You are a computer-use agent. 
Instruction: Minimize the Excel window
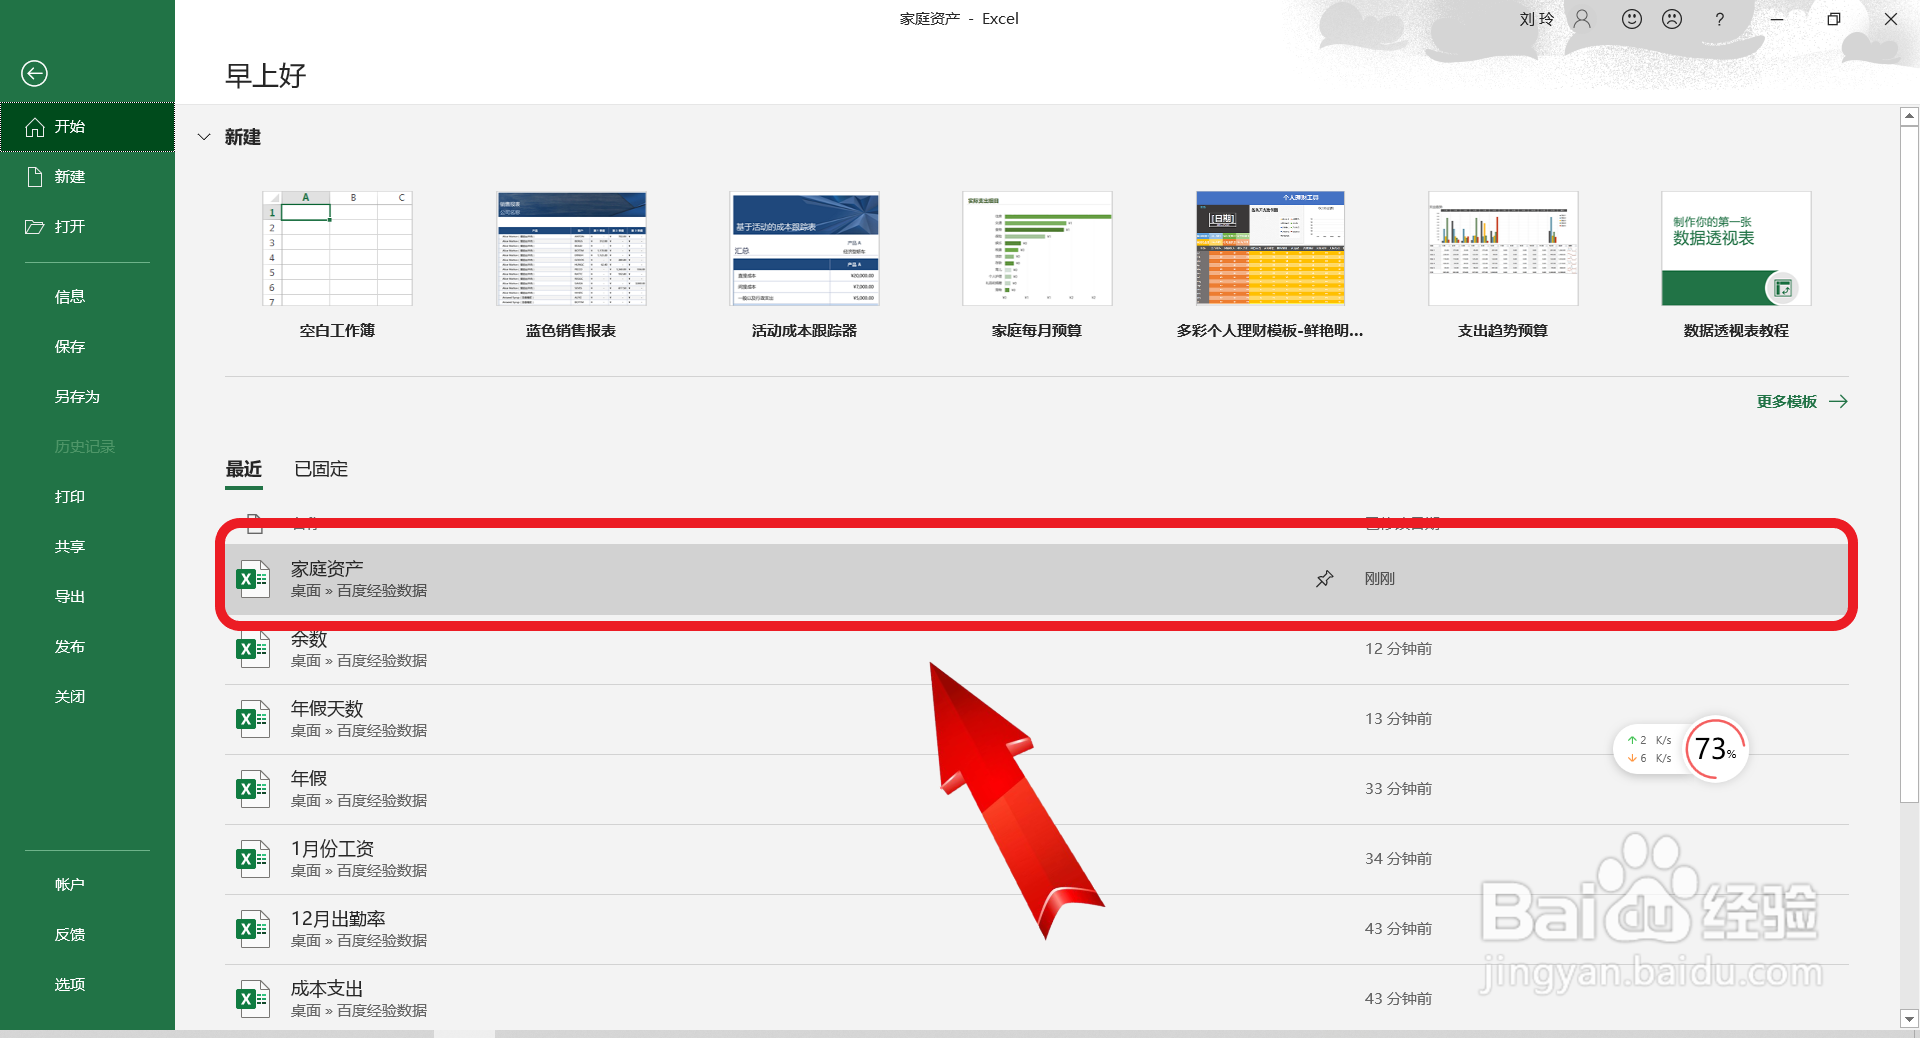tap(1777, 19)
